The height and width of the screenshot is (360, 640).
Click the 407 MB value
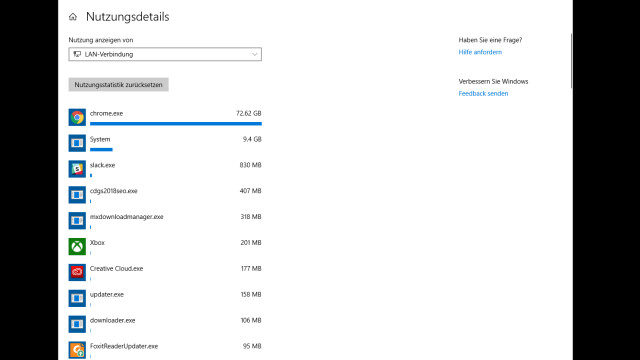pos(250,191)
